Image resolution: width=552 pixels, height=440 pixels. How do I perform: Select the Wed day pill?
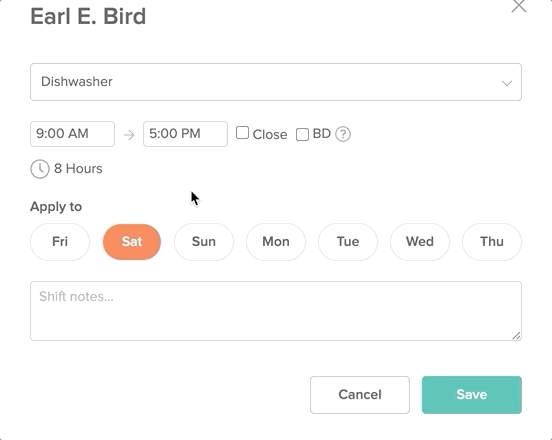click(420, 242)
